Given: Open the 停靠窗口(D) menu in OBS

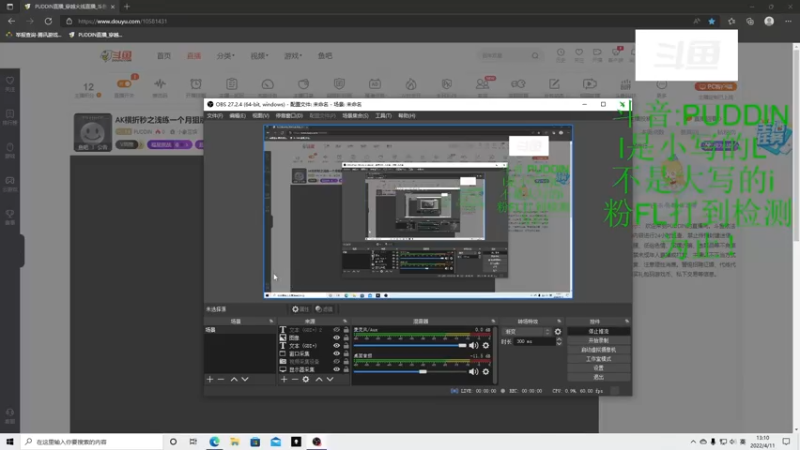Looking at the screenshot, I should tap(289, 116).
